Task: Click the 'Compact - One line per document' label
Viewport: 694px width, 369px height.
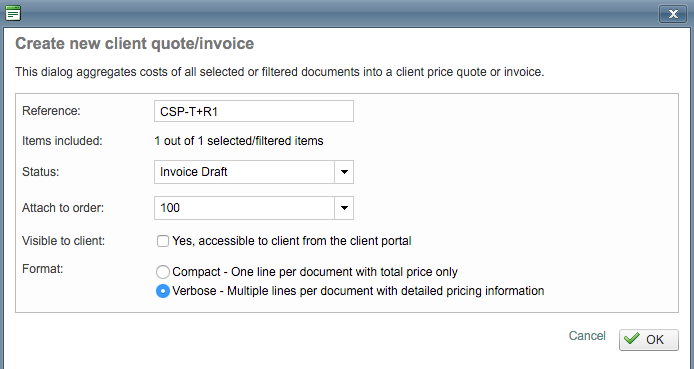Action: [315, 272]
